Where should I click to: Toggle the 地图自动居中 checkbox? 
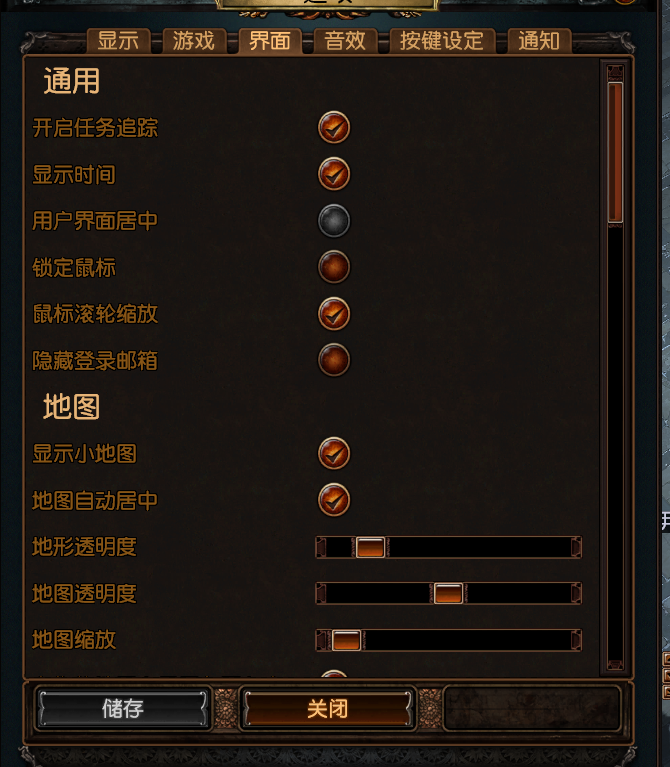[x=334, y=500]
